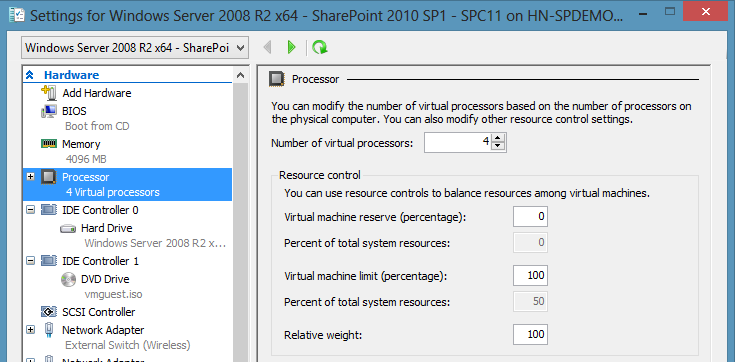Click the green Next navigation arrow
The width and height of the screenshot is (735, 362).
(292, 47)
